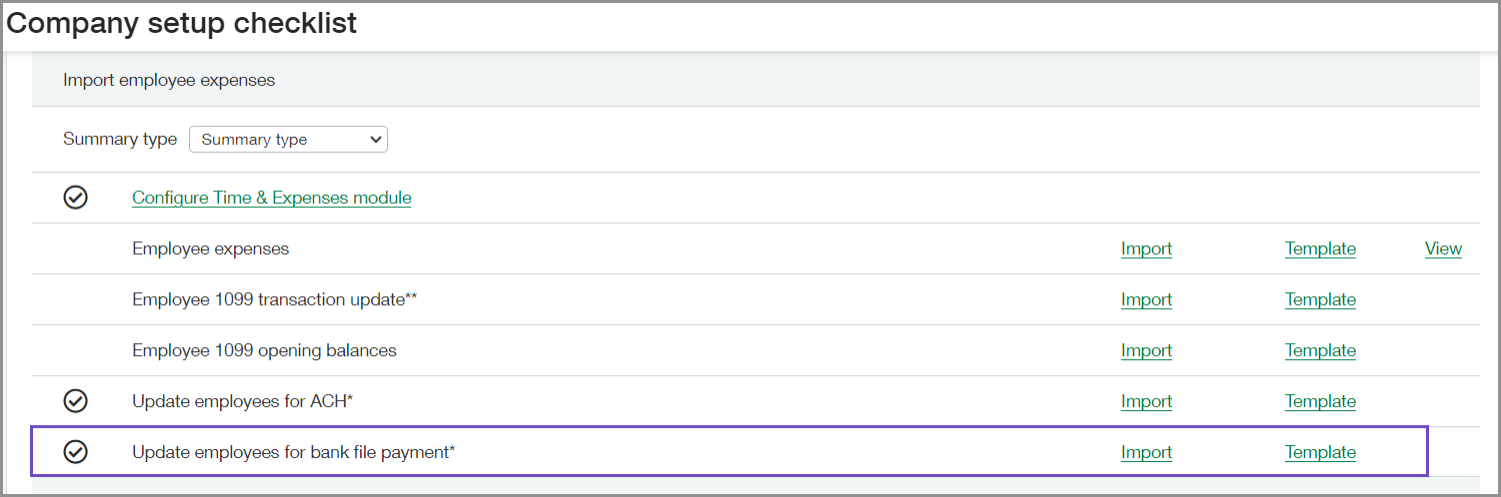Download Template for ACH employee update
The image size is (1501, 497).
tap(1320, 402)
